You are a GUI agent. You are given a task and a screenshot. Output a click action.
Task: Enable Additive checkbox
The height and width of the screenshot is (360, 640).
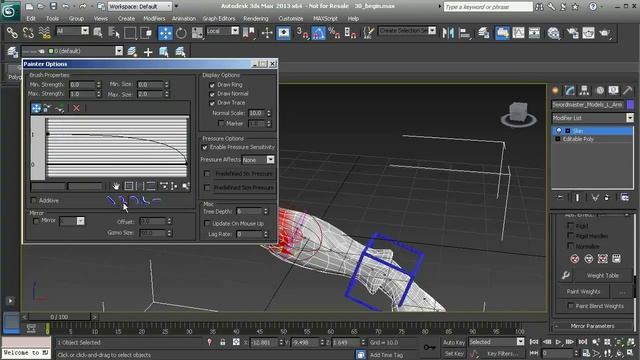[34, 200]
